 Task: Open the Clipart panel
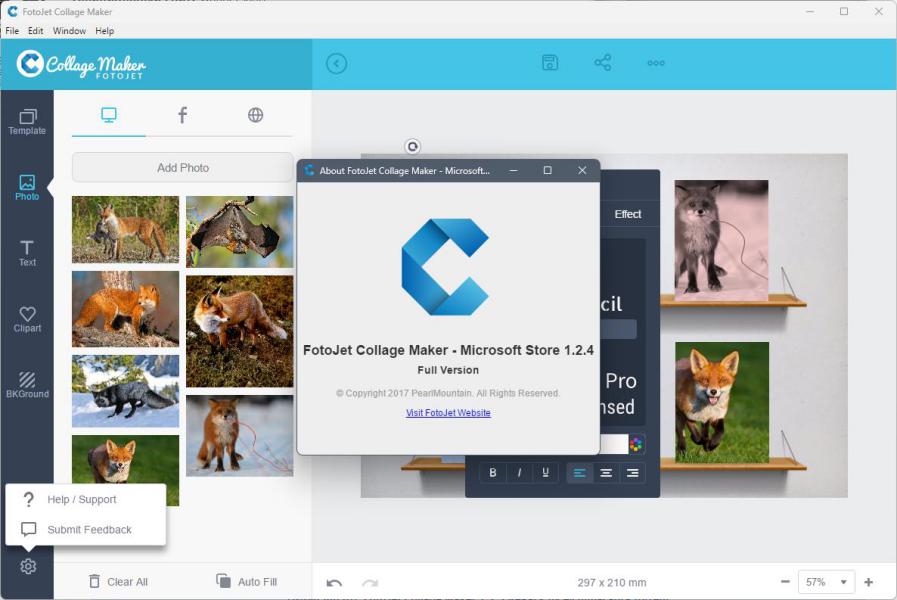click(27, 319)
